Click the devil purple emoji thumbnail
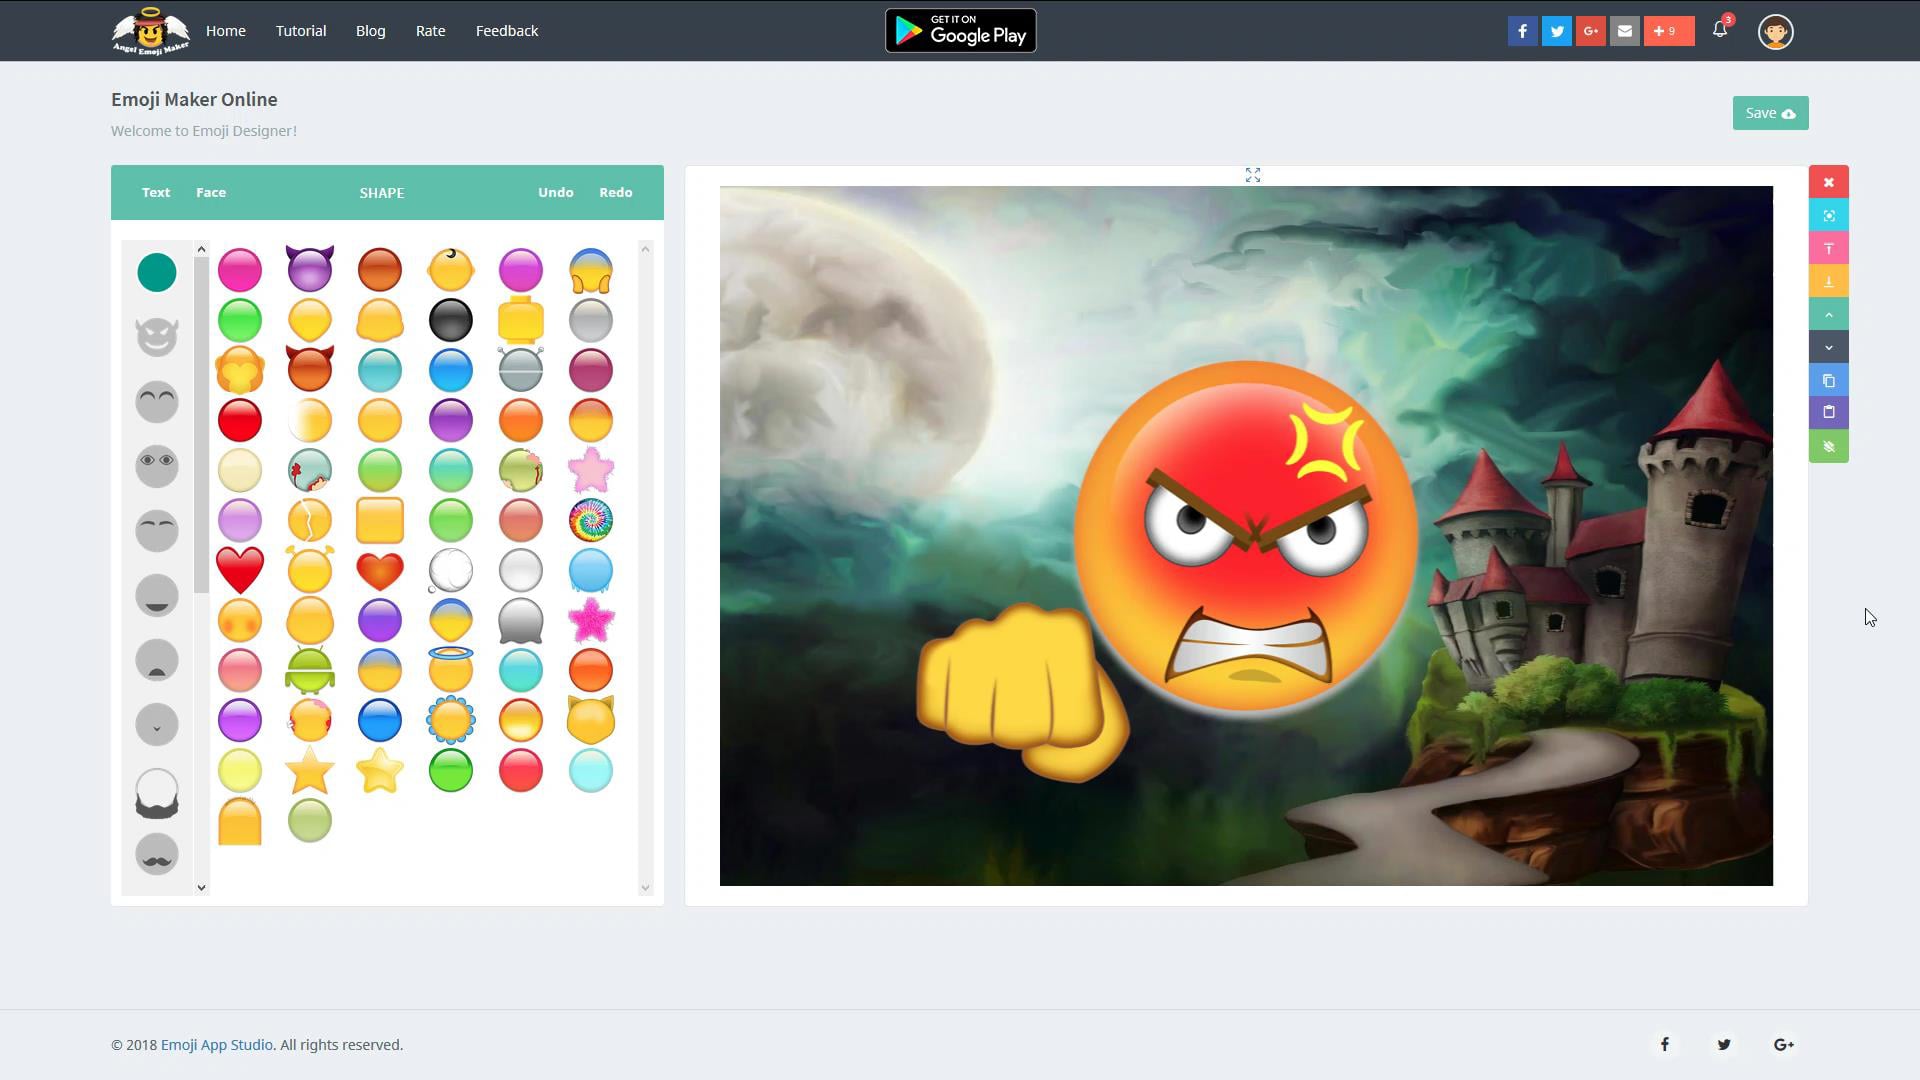 tap(310, 269)
